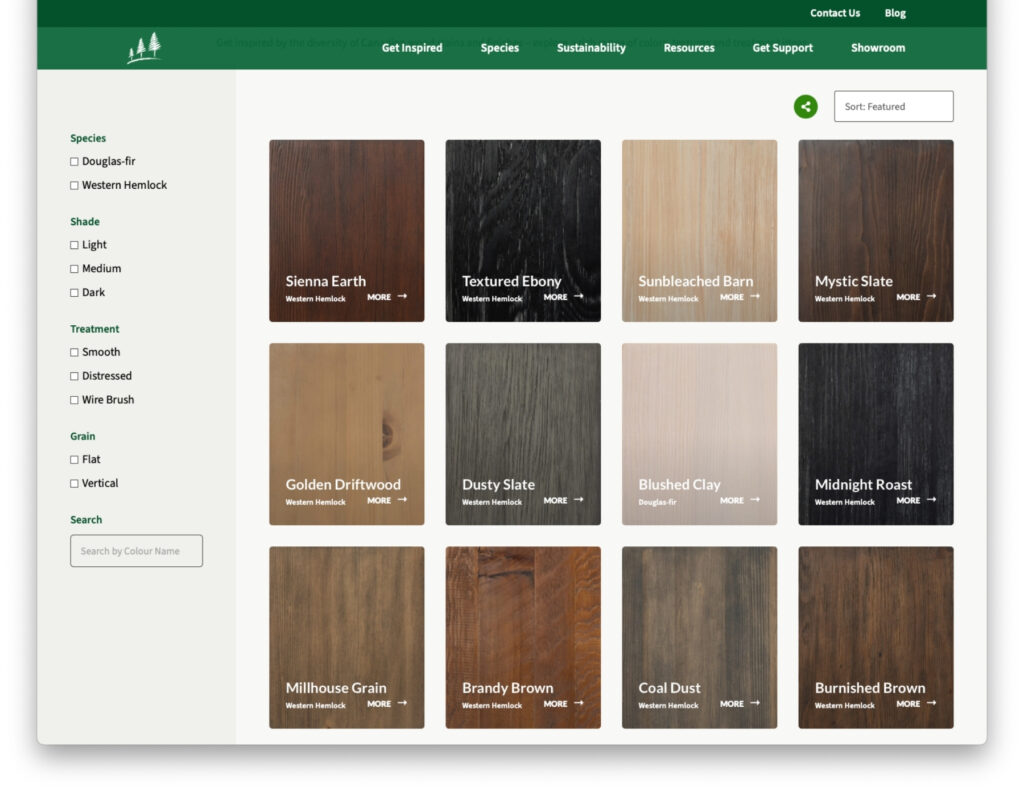Enable the Douglas-fir species checkbox
Screen dimensions: 1024x796
click(74, 162)
